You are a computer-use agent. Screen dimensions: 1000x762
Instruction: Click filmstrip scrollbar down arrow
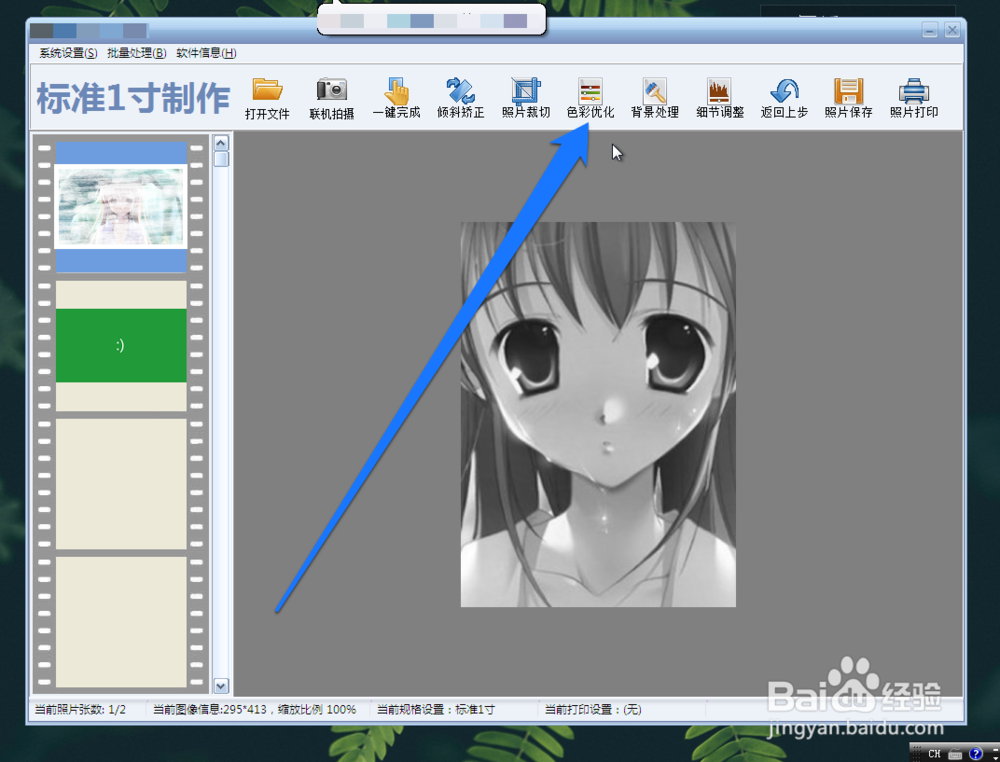221,686
